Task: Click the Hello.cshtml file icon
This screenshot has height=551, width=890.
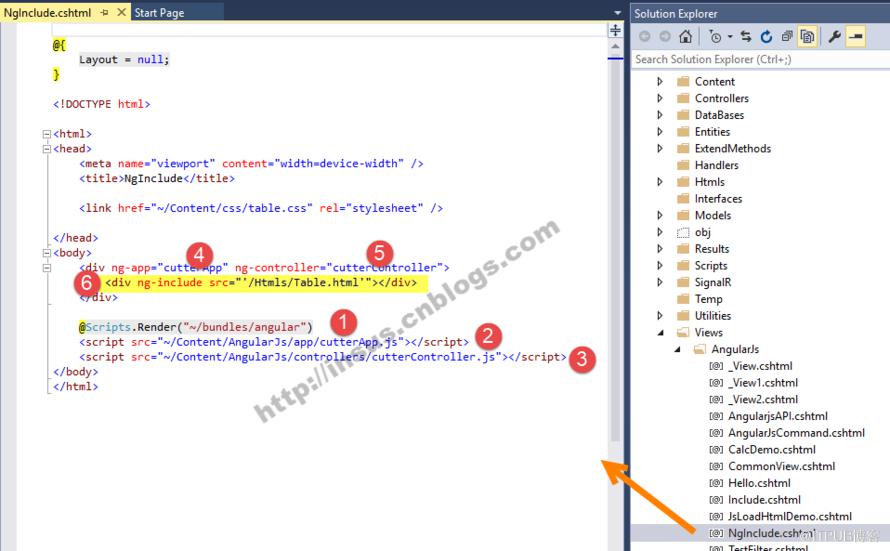Action: pos(716,483)
